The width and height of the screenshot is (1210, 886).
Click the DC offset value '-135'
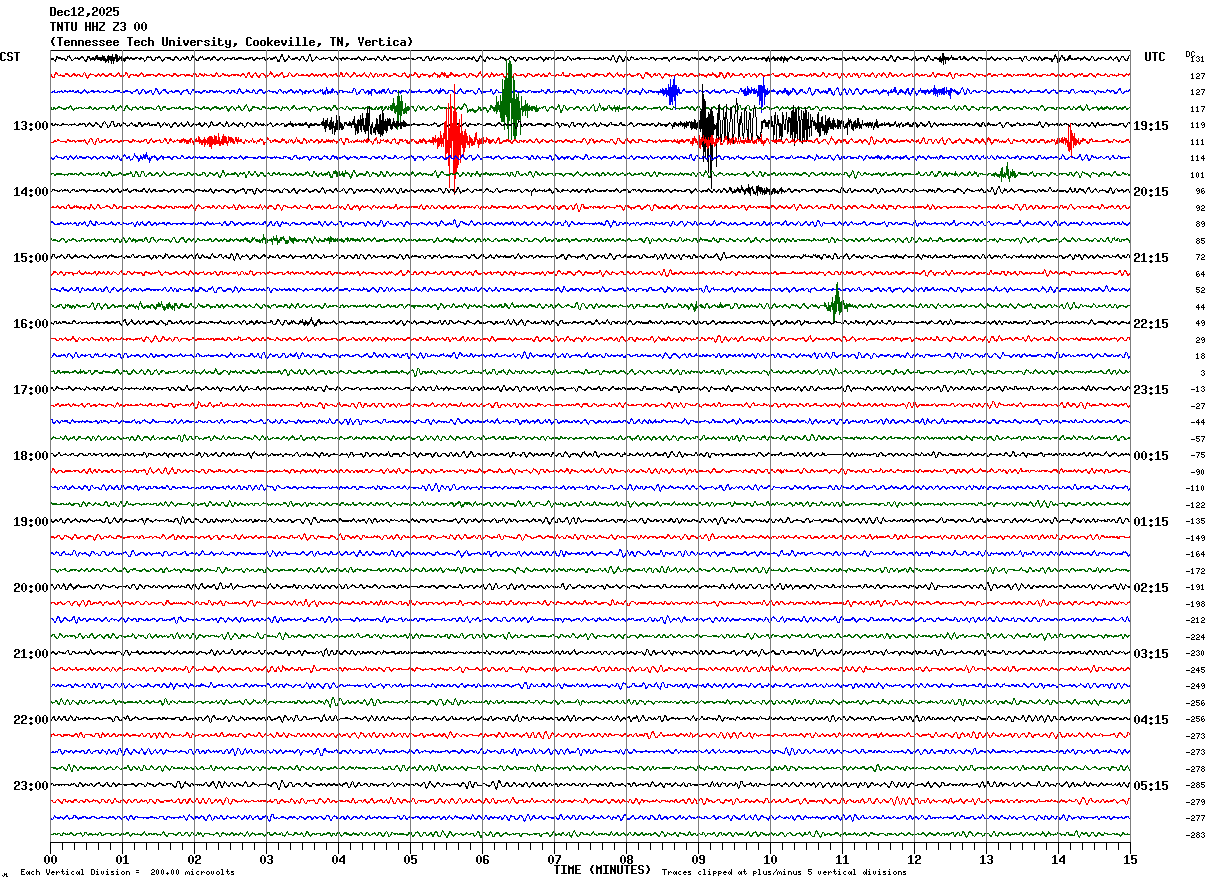1196,522
